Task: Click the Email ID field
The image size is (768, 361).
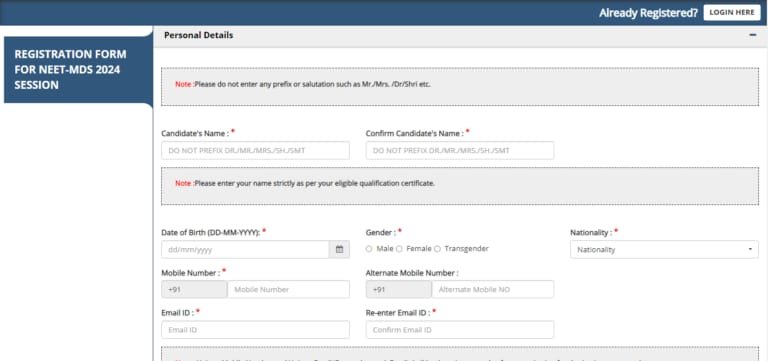Action: tap(255, 330)
